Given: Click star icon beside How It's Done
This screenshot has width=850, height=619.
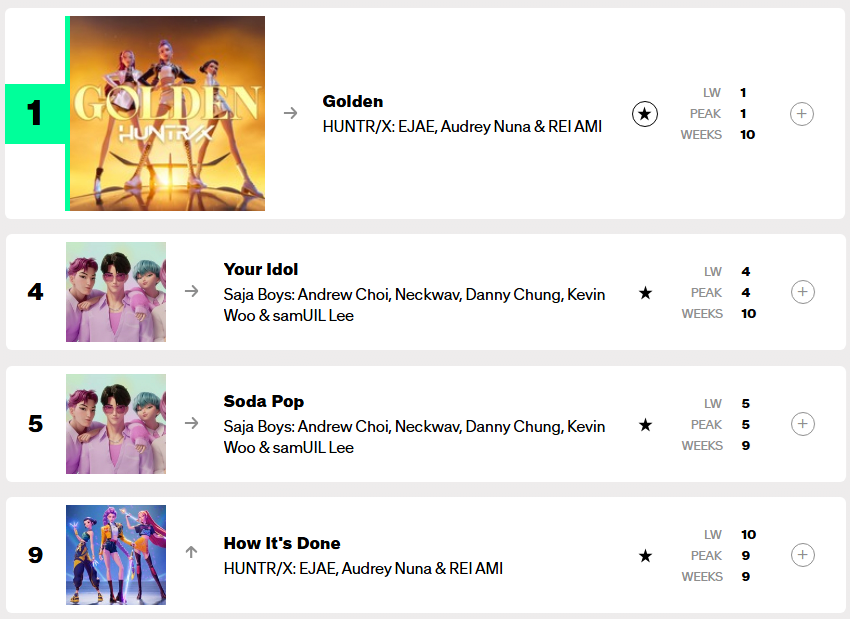Looking at the screenshot, I should point(645,556).
